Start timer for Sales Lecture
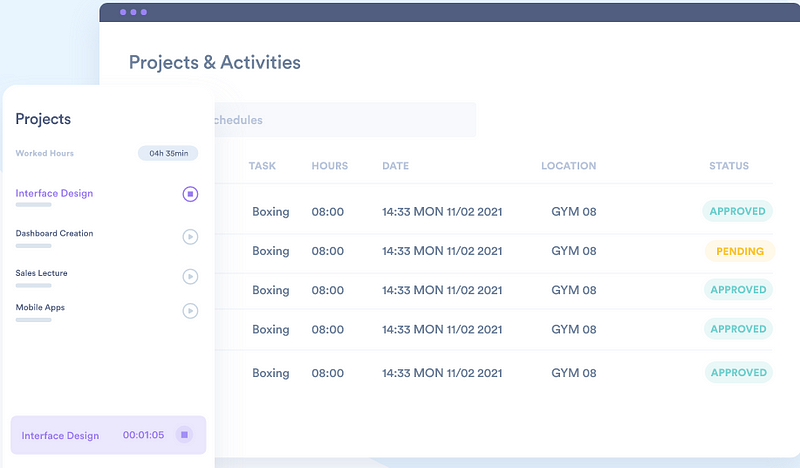Viewport: 800px width, 468px height. (x=190, y=277)
